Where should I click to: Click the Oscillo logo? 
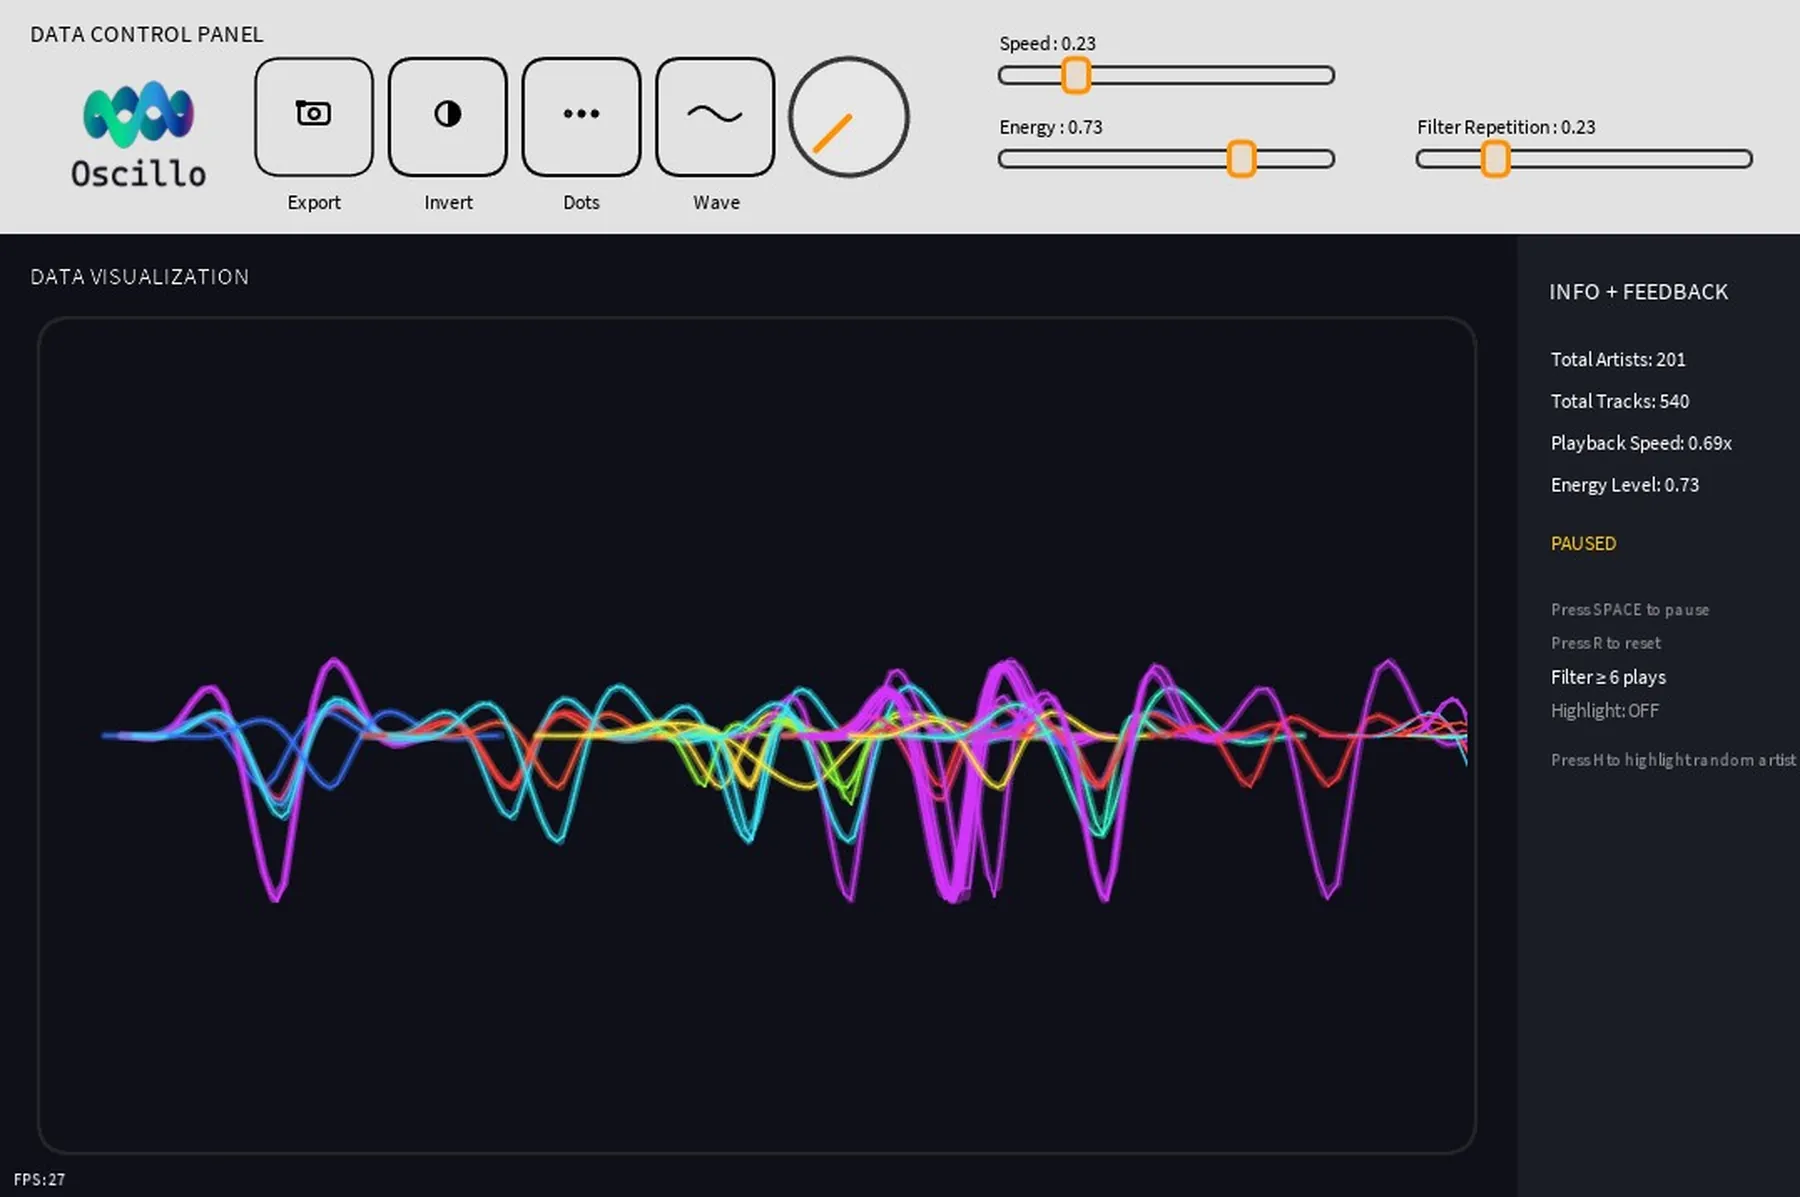(x=139, y=134)
